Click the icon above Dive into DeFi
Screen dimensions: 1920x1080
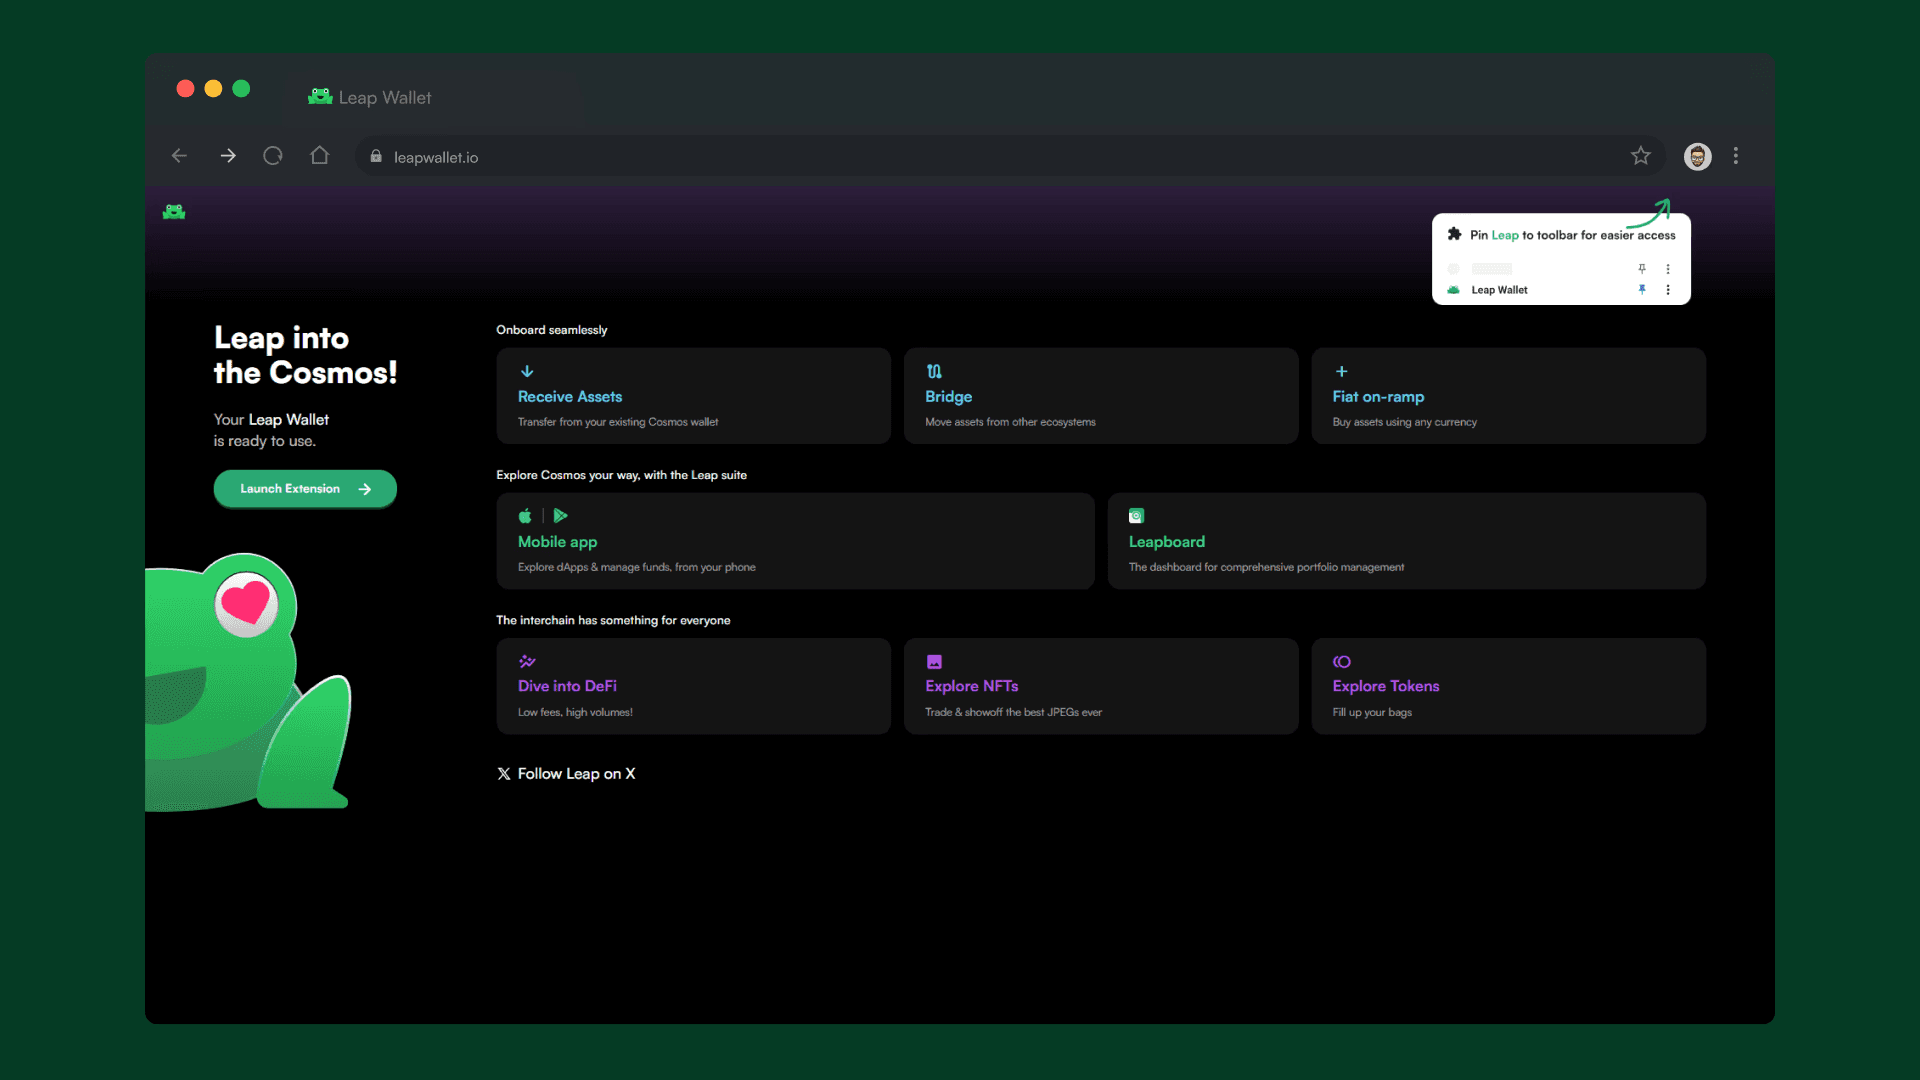click(x=527, y=661)
